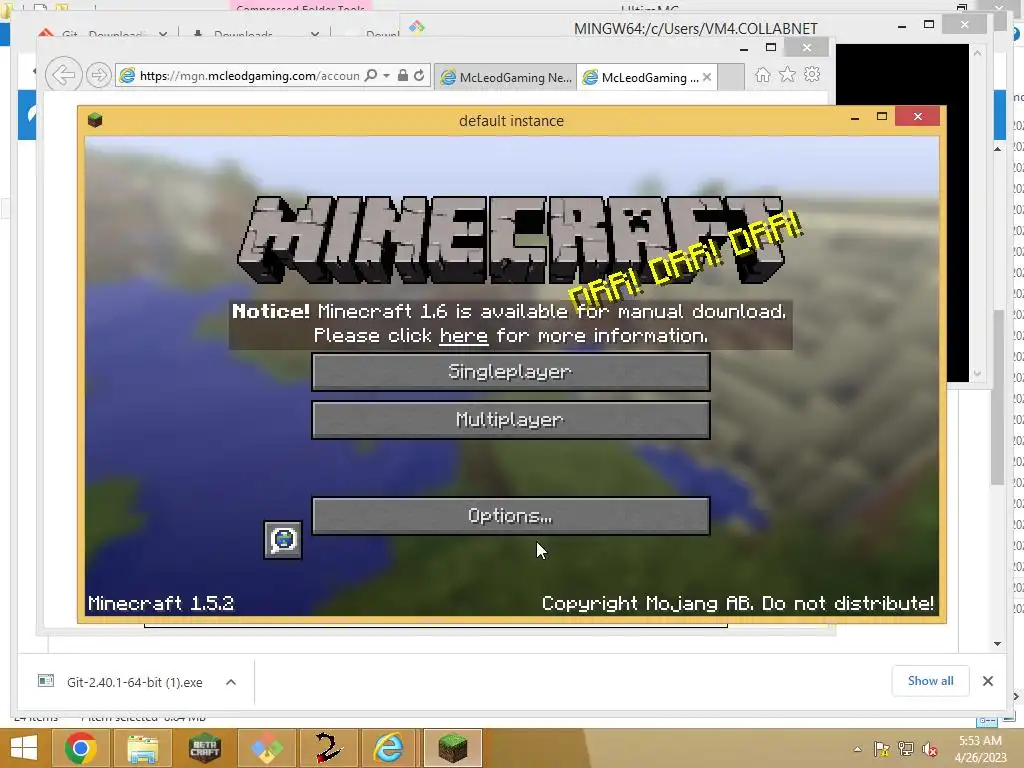Click the MINGW64 terminal title bar
Viewport: 1024px width, 768px height.
point(696,28)
